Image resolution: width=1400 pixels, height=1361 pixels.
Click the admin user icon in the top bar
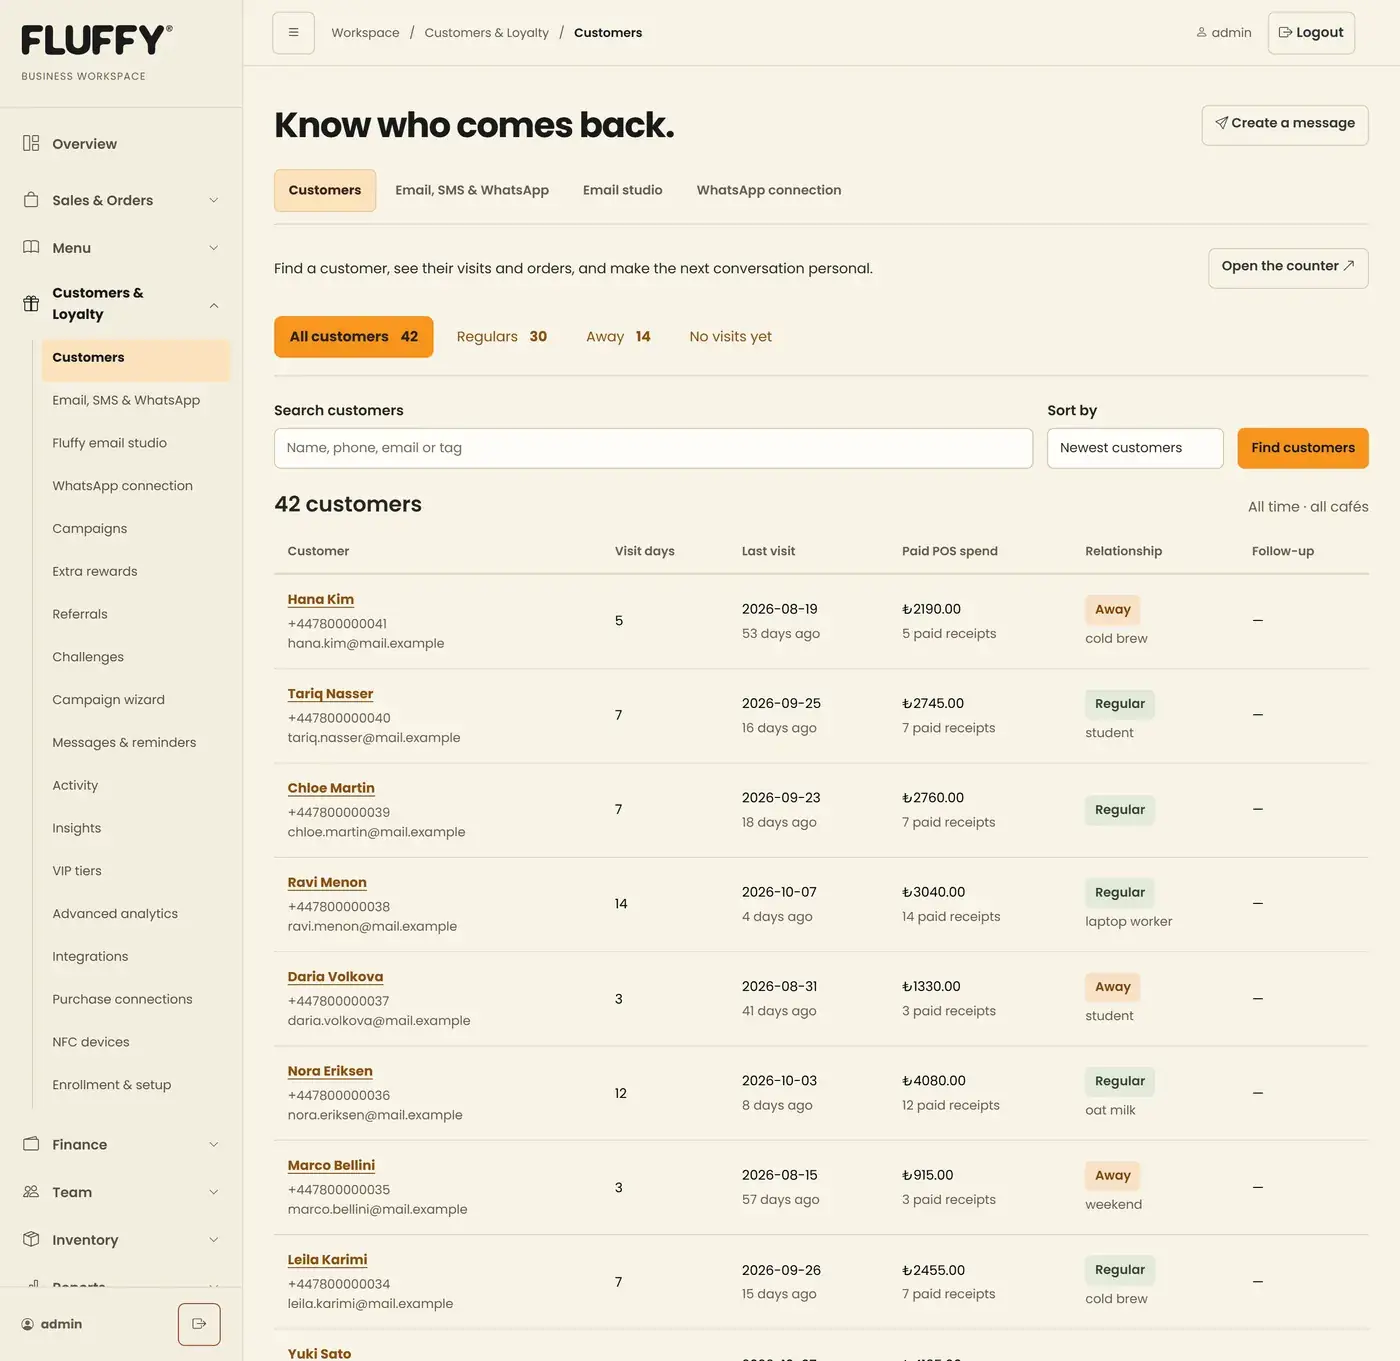(1201, 33)
